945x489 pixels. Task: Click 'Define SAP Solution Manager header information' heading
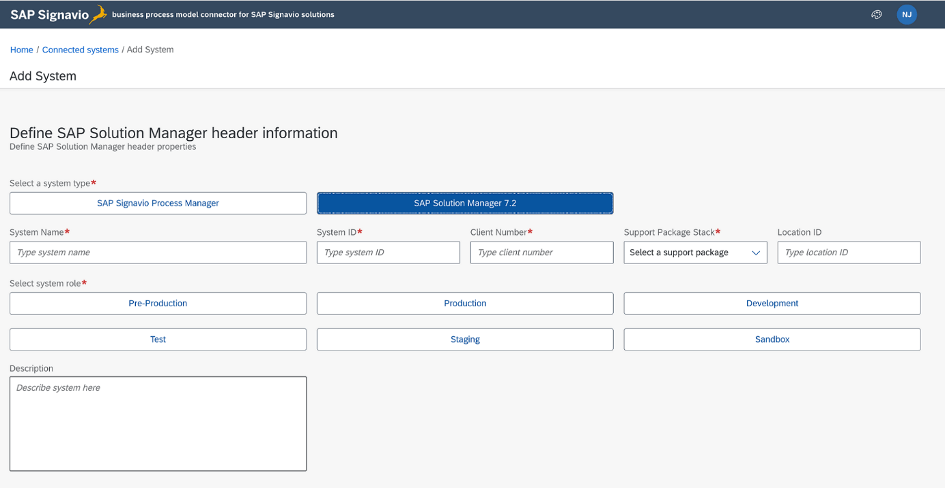(174, 133)
